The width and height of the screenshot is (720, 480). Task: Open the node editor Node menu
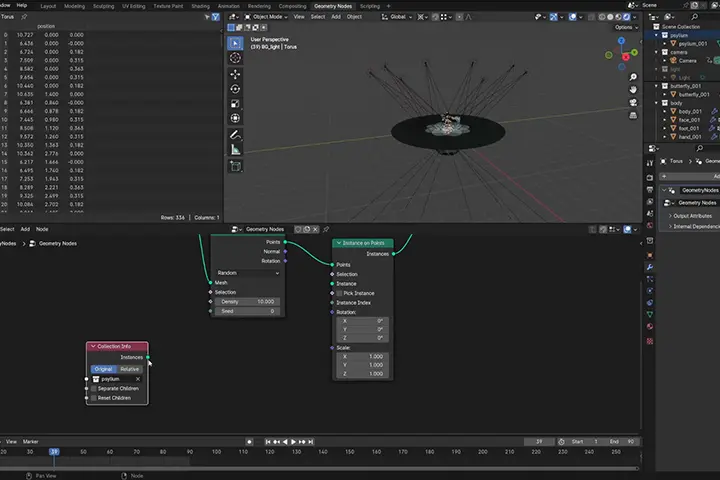(42, 229)
